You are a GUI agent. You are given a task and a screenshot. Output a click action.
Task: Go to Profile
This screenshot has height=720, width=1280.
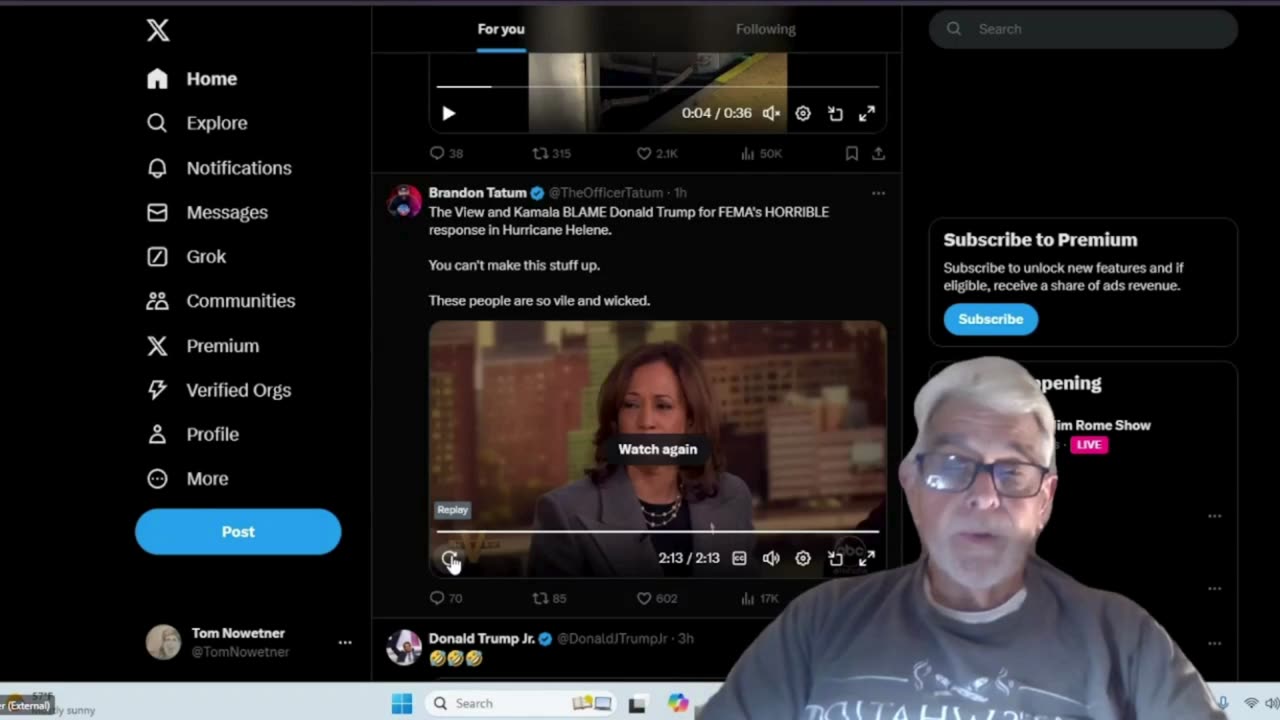coord(193,434)
